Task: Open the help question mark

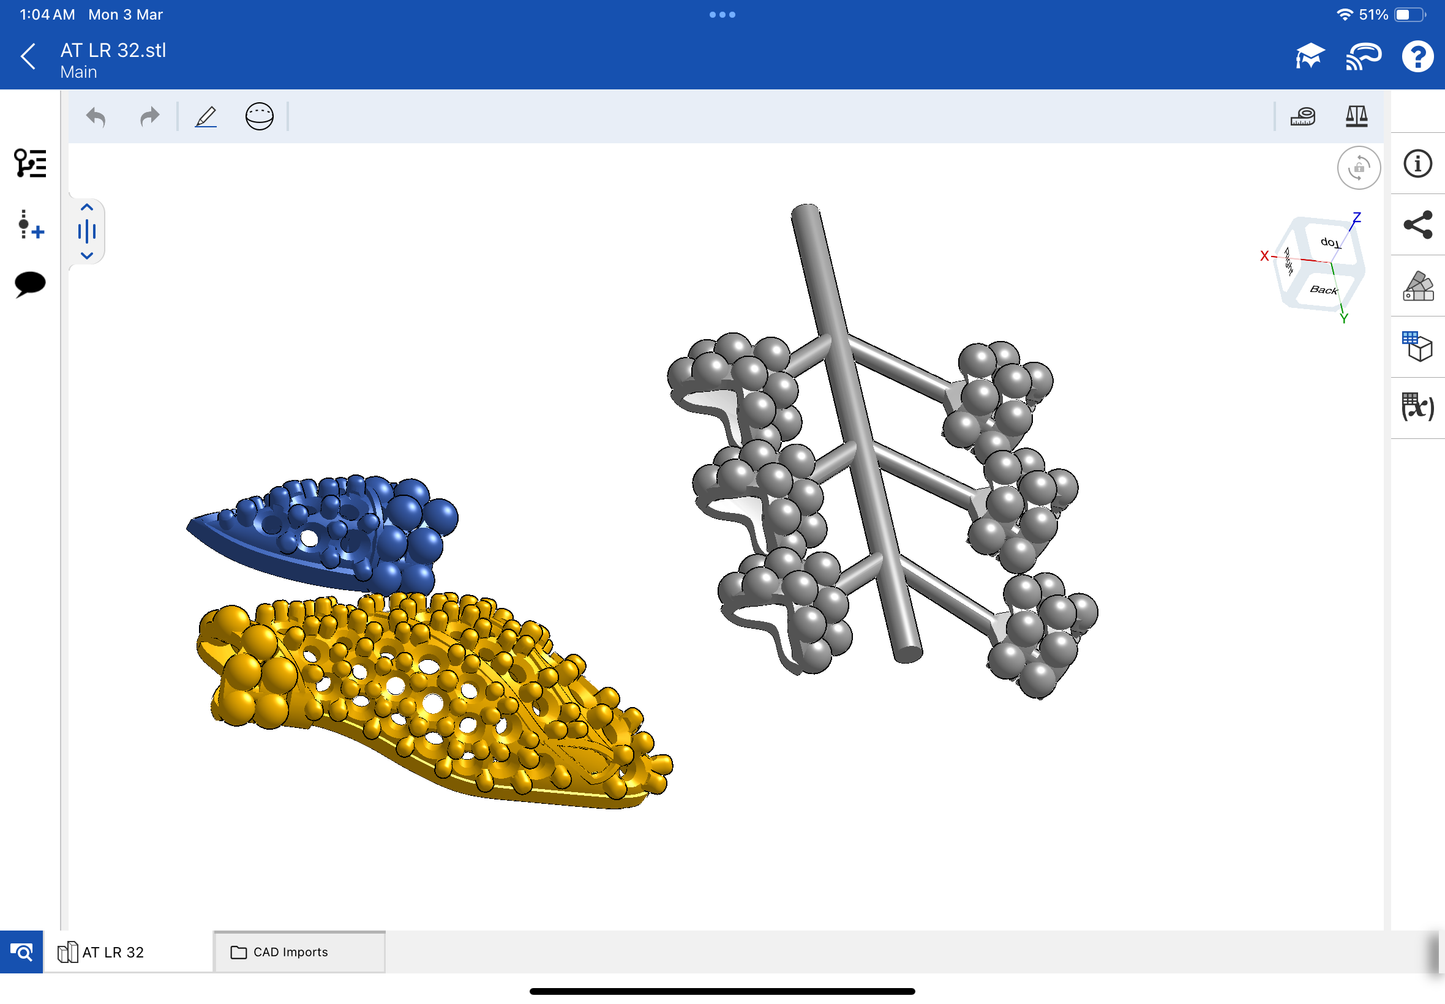Action: 1417,57
